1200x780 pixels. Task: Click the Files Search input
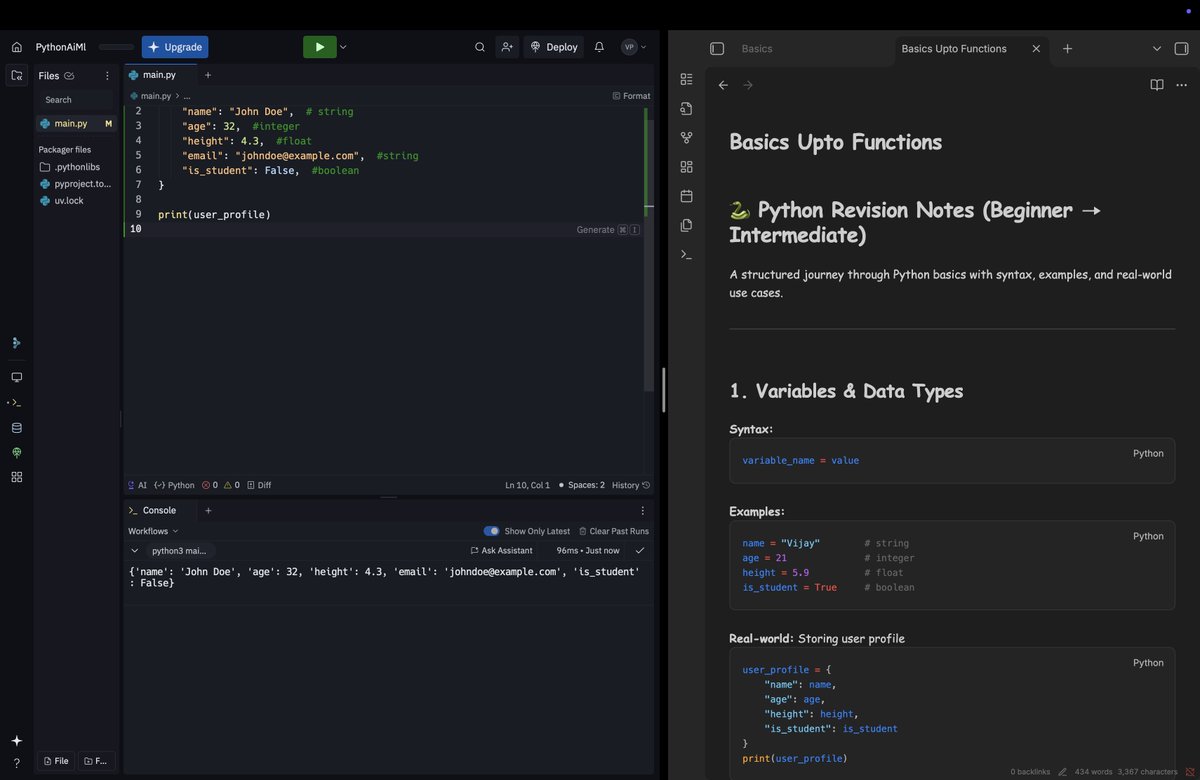[76, 99]
